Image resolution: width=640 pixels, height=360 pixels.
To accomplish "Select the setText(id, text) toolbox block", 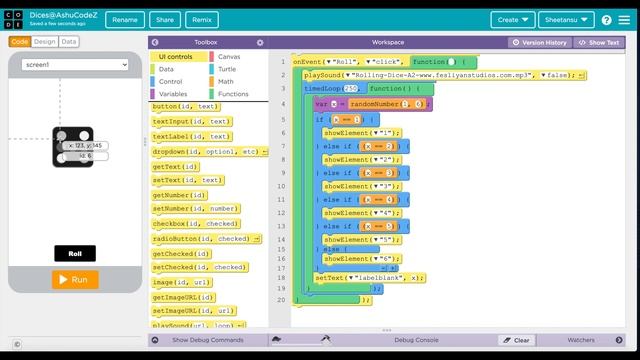I will click(x=188, y=180).
